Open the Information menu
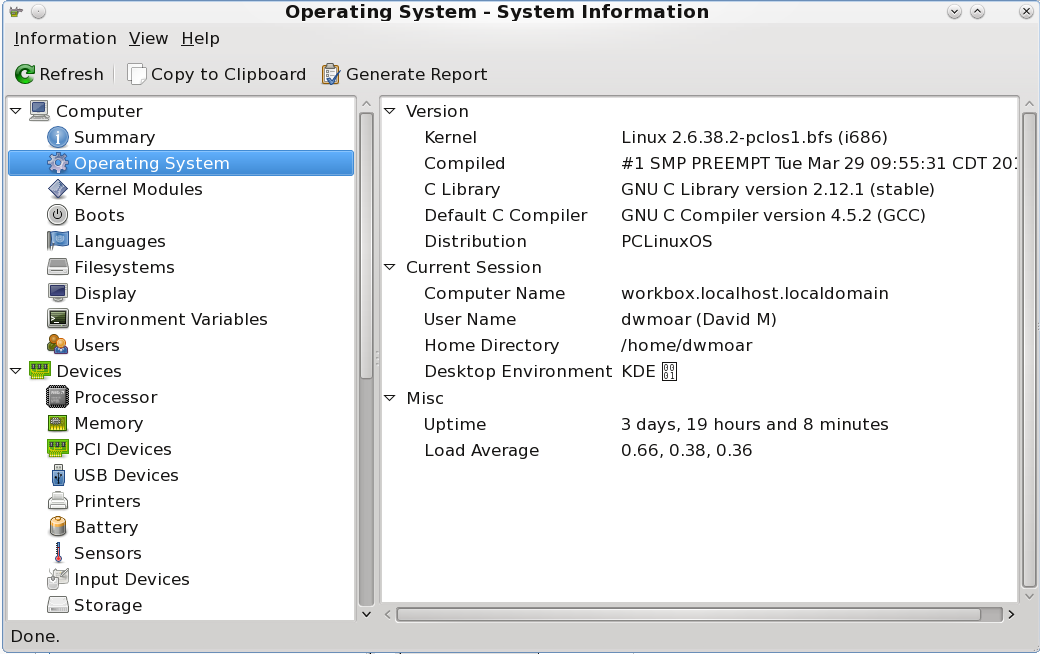The height and width of the screenshot is (654, 1040). [65, 38]
